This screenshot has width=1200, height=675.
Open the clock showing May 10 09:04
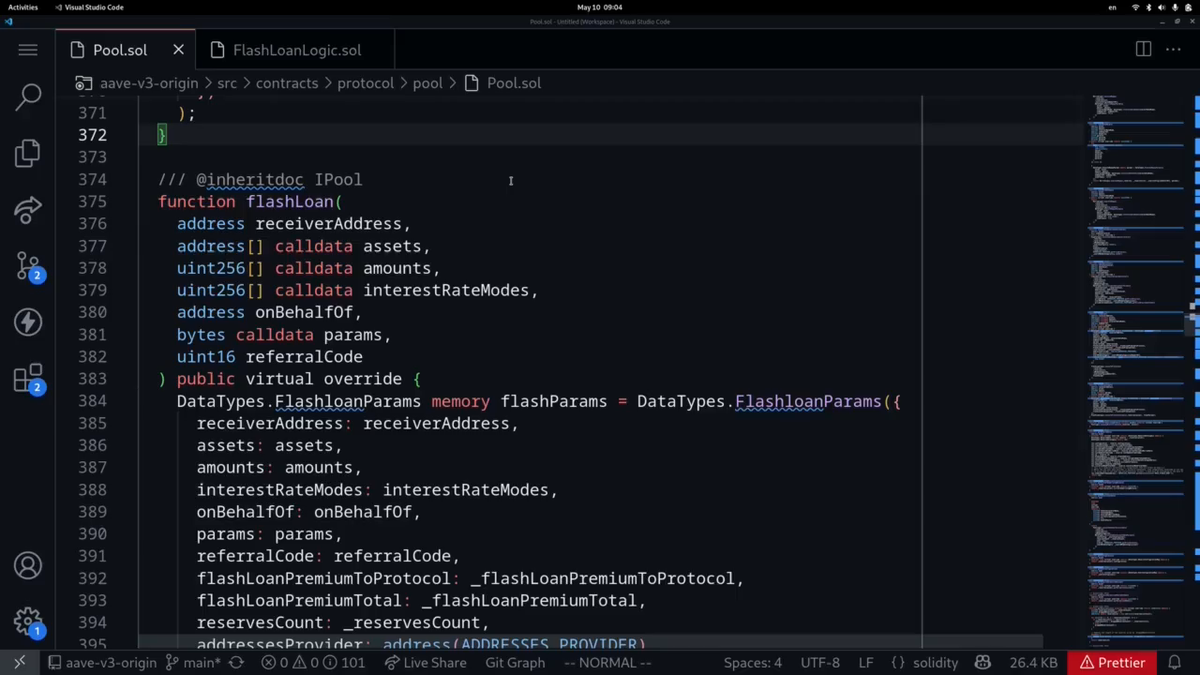600,7
